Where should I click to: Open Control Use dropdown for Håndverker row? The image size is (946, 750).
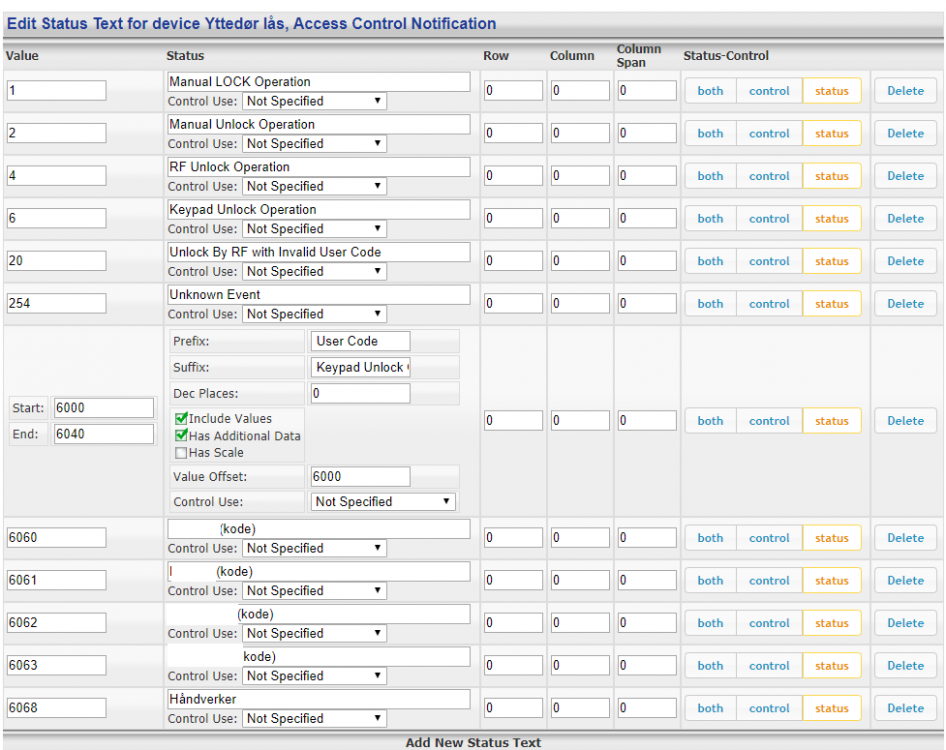point(314,718)
